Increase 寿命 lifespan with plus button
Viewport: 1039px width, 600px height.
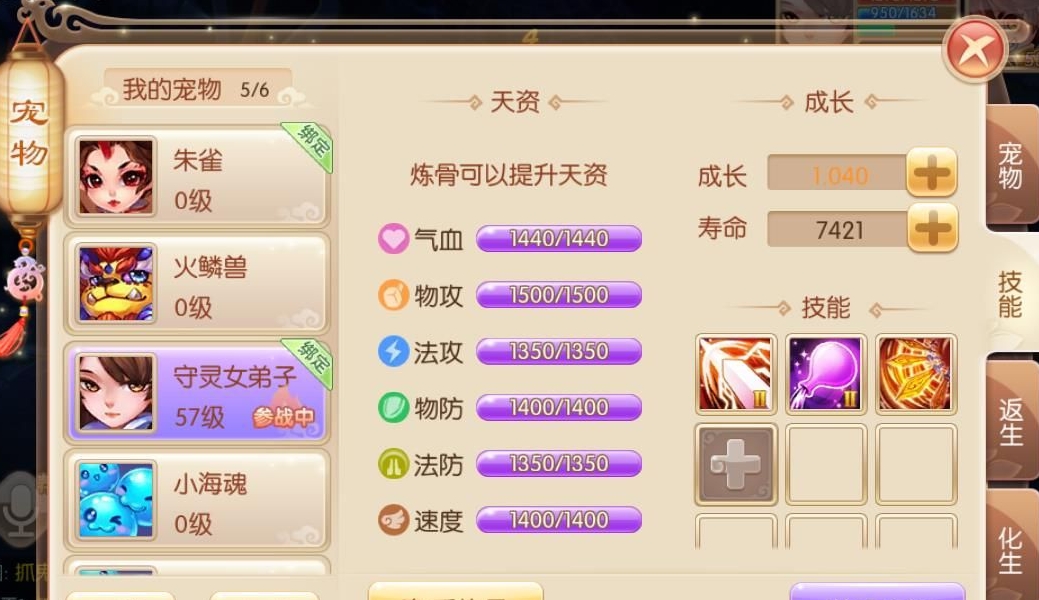[x=932, y=227]
